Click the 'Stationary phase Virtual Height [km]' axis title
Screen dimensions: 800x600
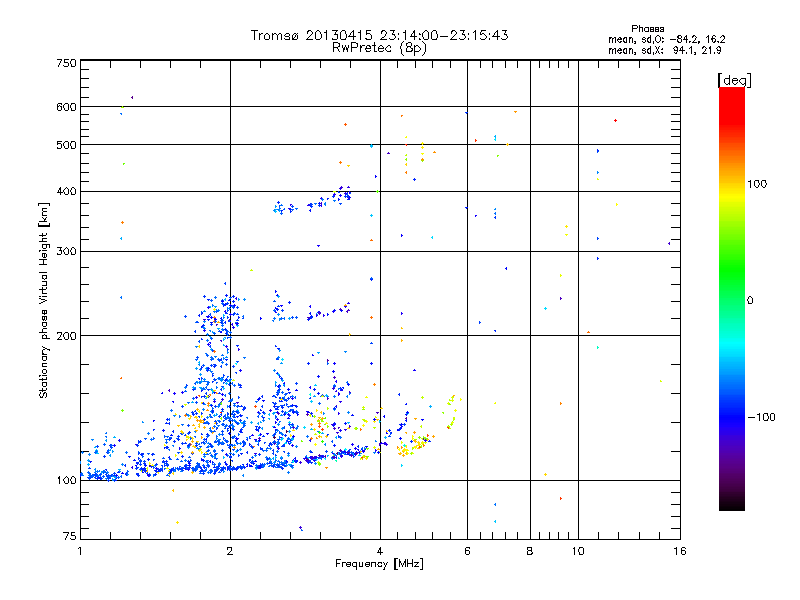pyautogui.click(x=44, y=300)
